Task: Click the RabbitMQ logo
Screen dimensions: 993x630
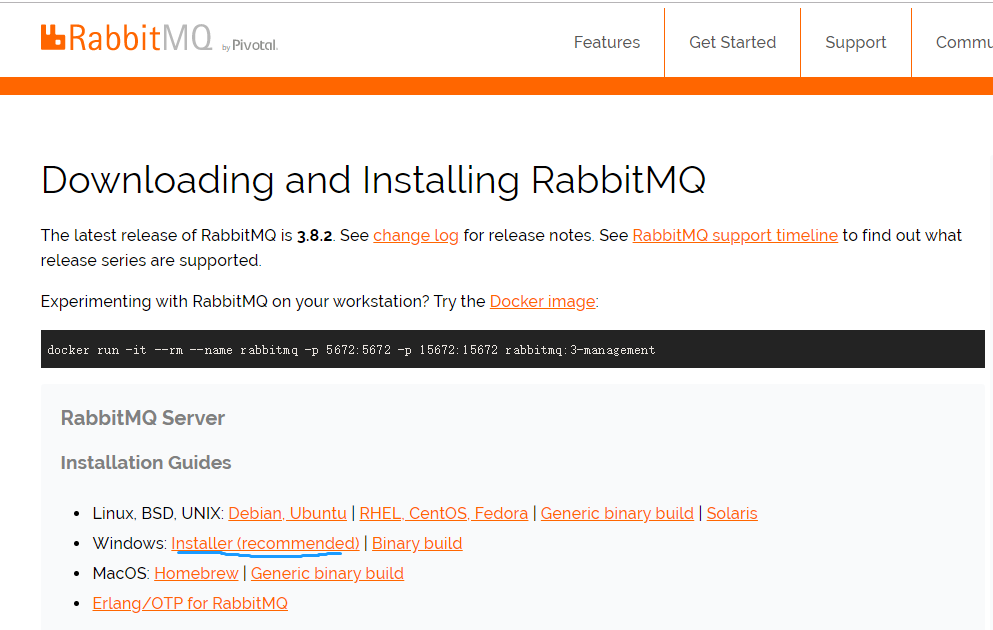Action: 127,38
